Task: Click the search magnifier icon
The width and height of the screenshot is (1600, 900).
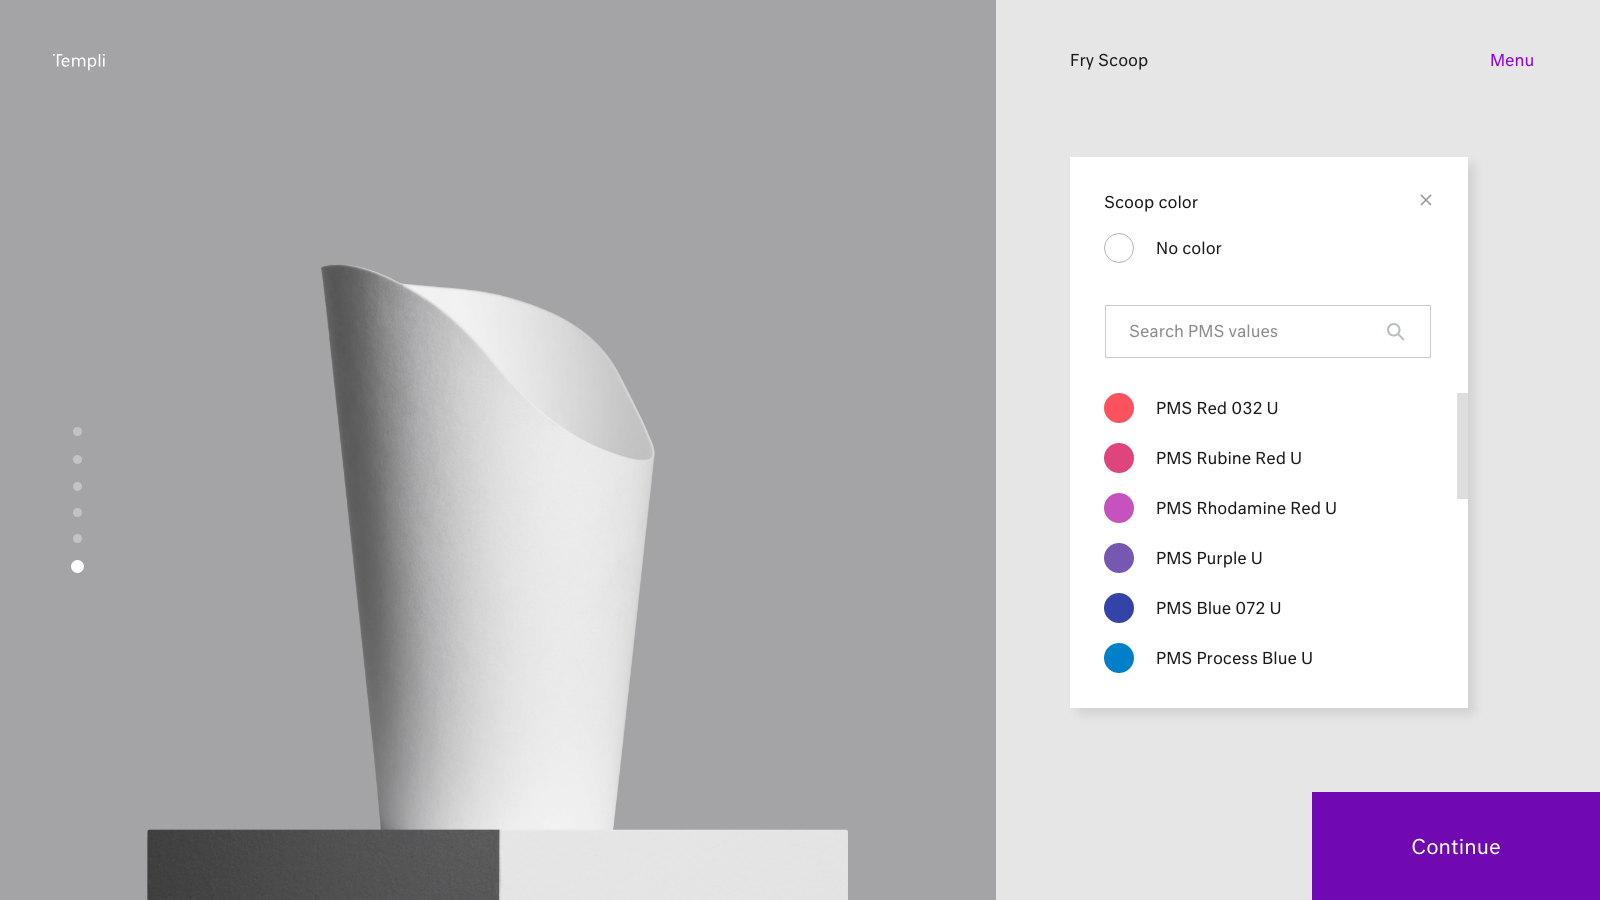Action: (x=1395, y=332)
